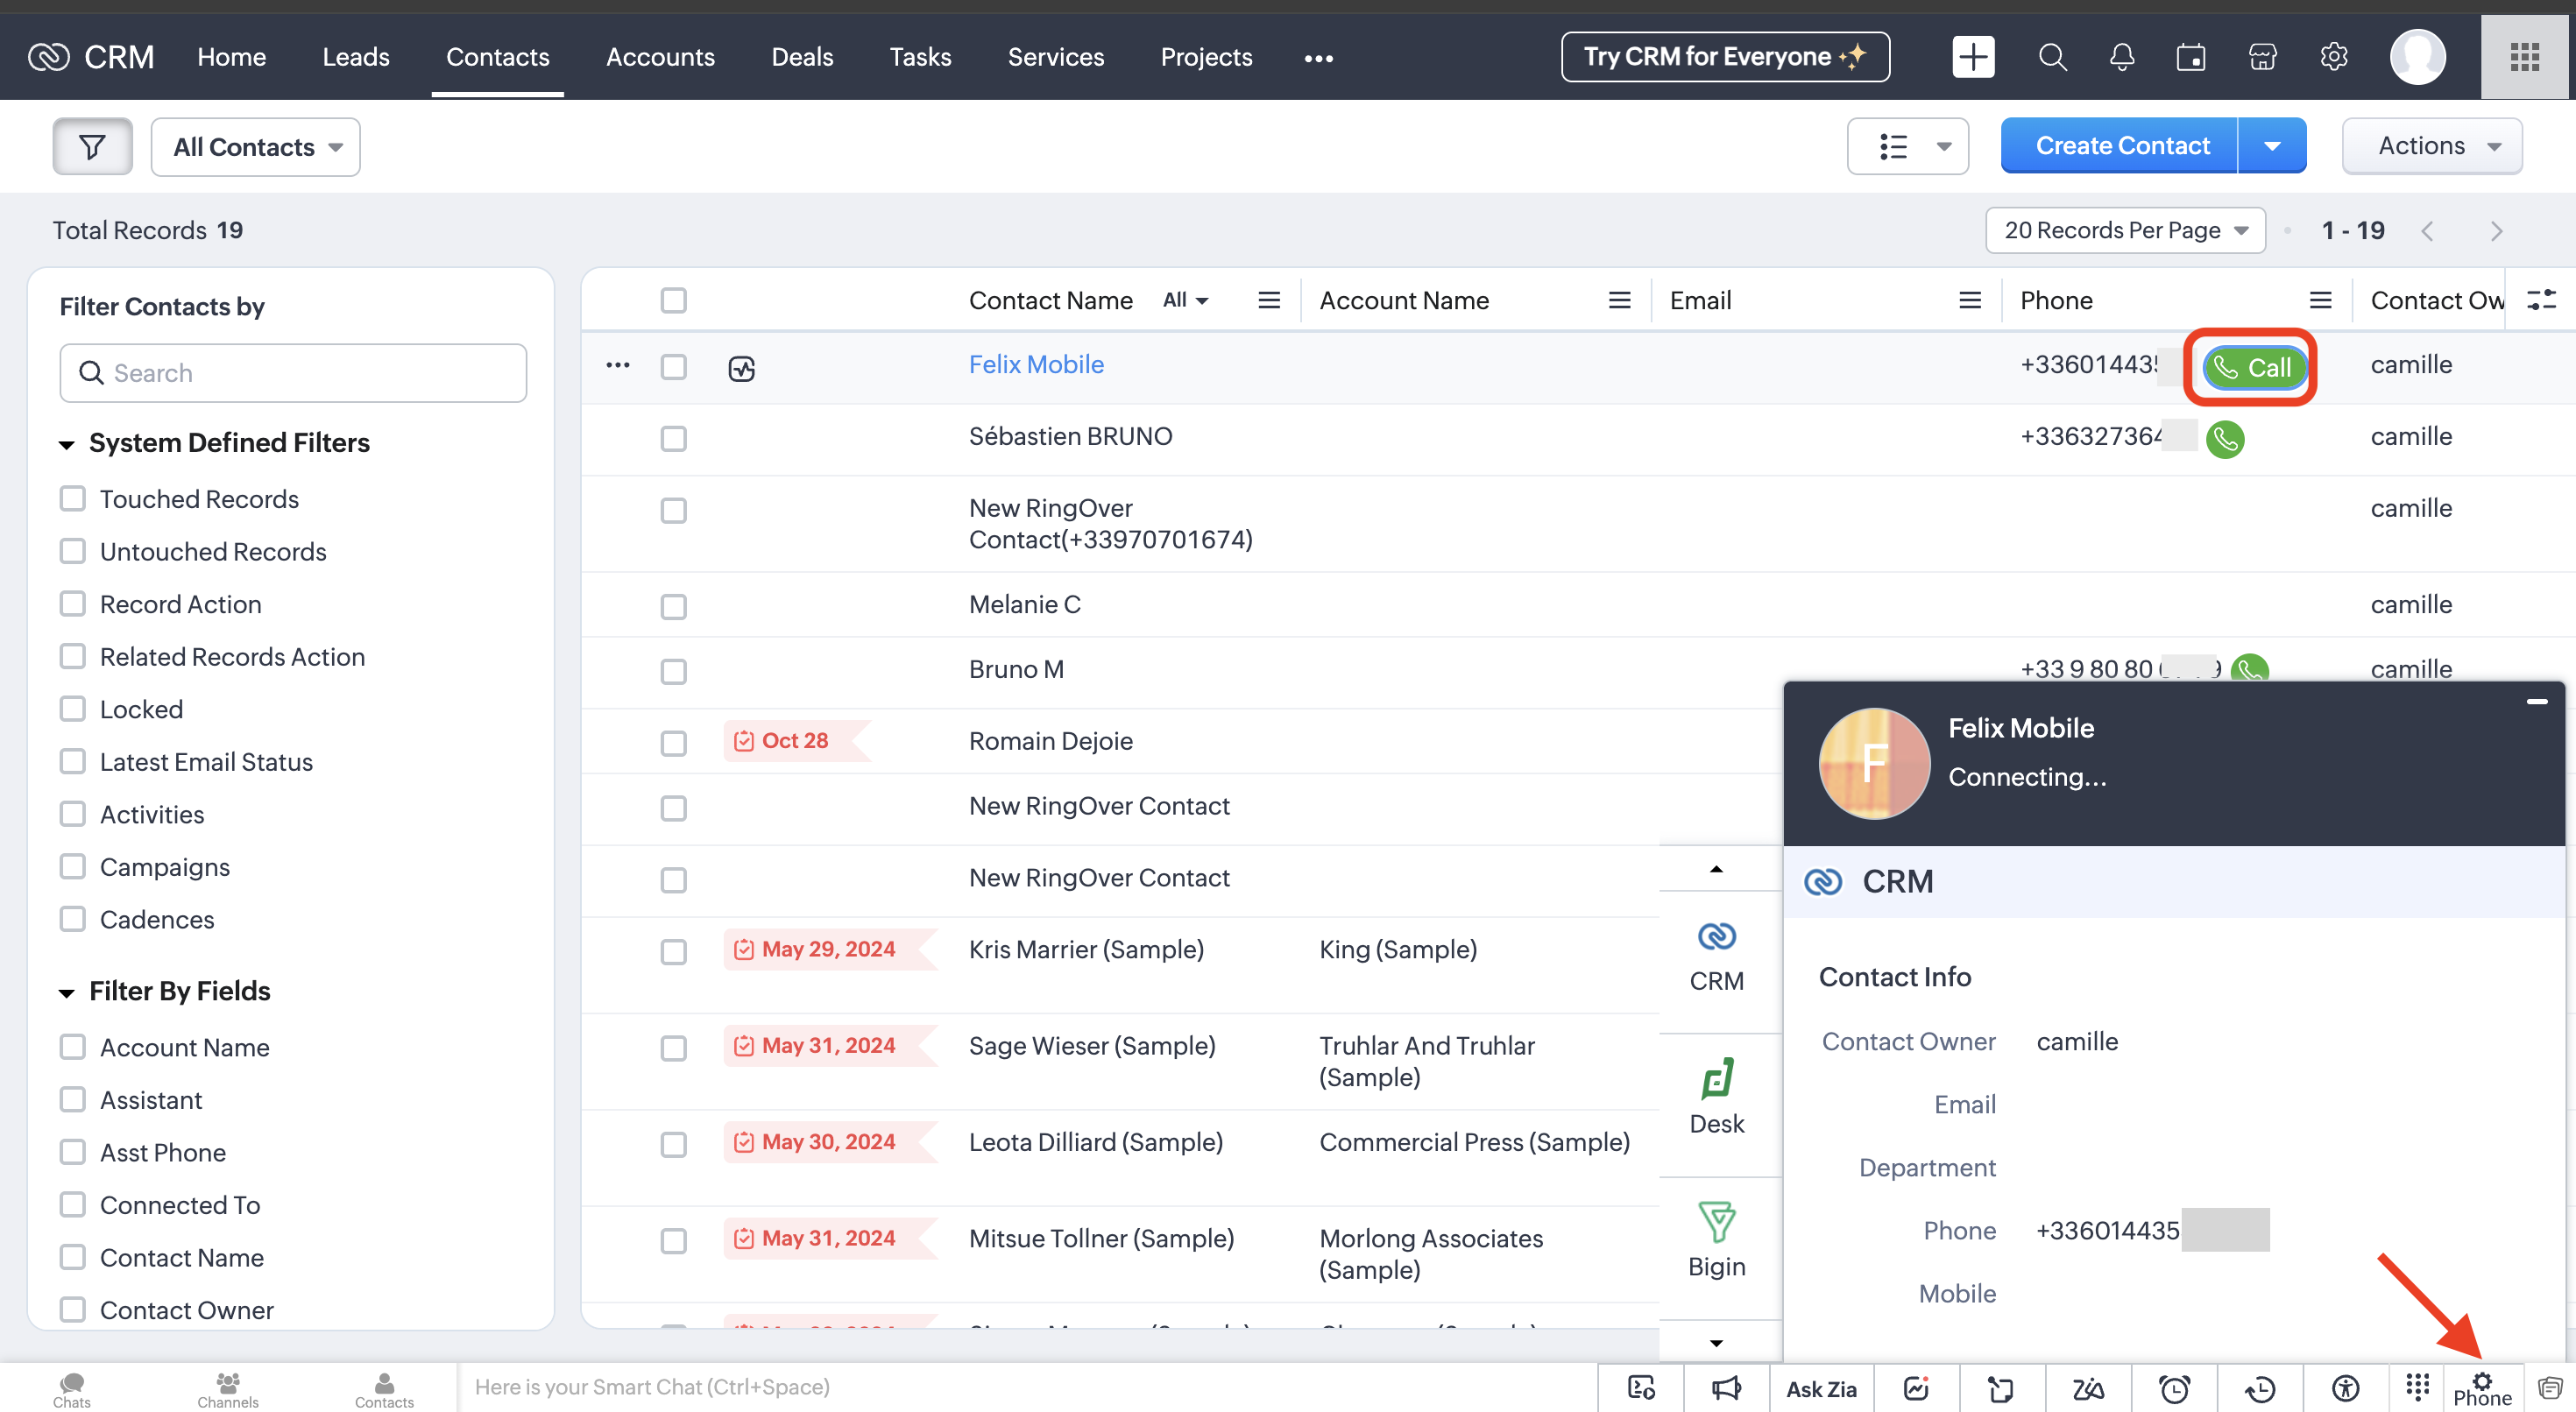Select the Melanie C row checkbox

tap(673, 606)
